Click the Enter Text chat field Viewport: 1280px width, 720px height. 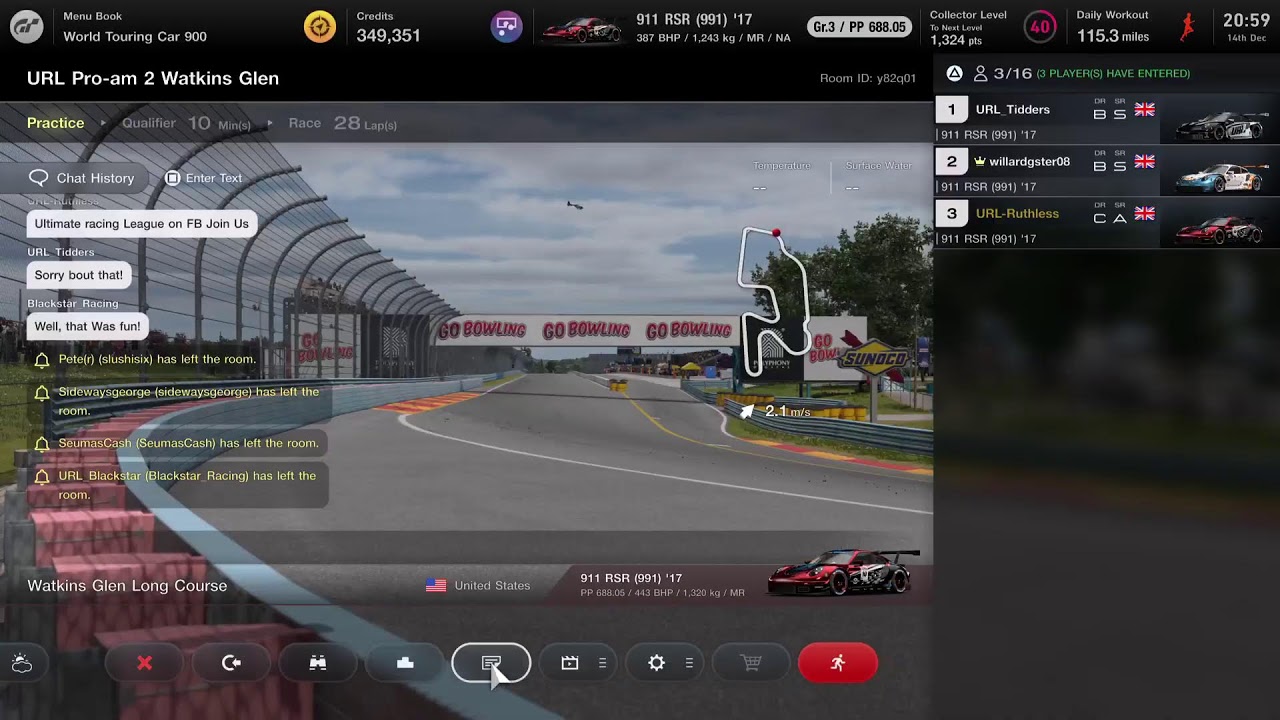coord(204,178)
